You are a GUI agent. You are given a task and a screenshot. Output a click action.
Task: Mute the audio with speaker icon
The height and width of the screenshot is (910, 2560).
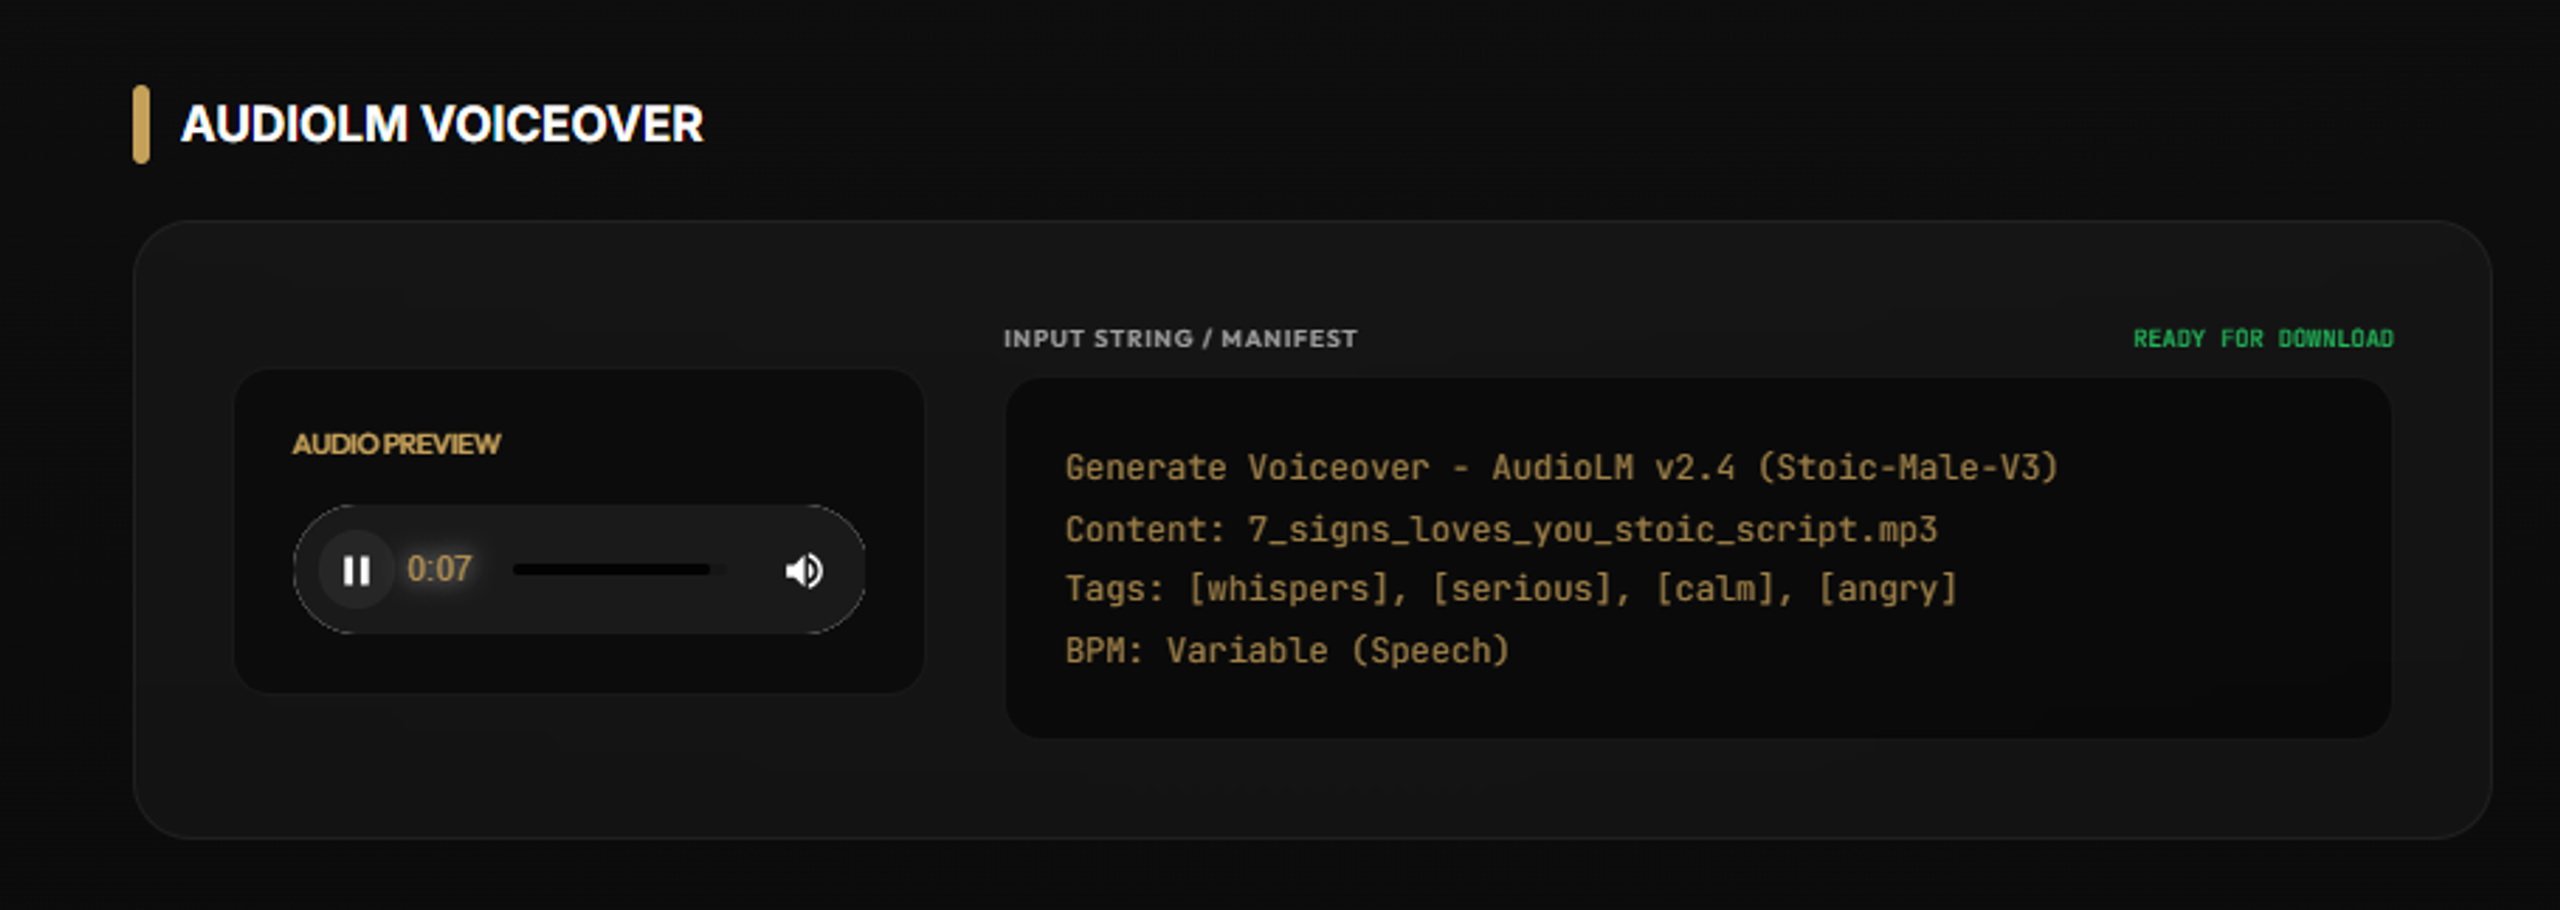point(804,570)
